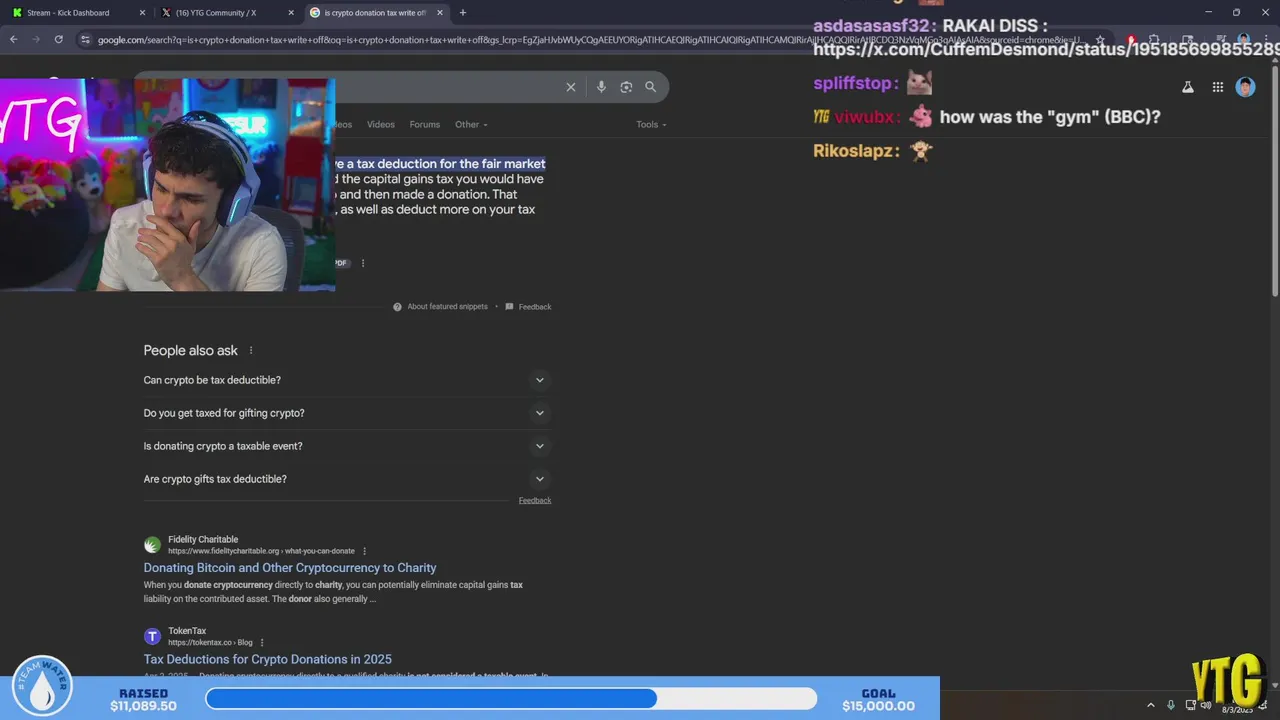Open the Tools dropdown
The image size is (1280, 720).
pyautogui.click(x=651, y=124)
